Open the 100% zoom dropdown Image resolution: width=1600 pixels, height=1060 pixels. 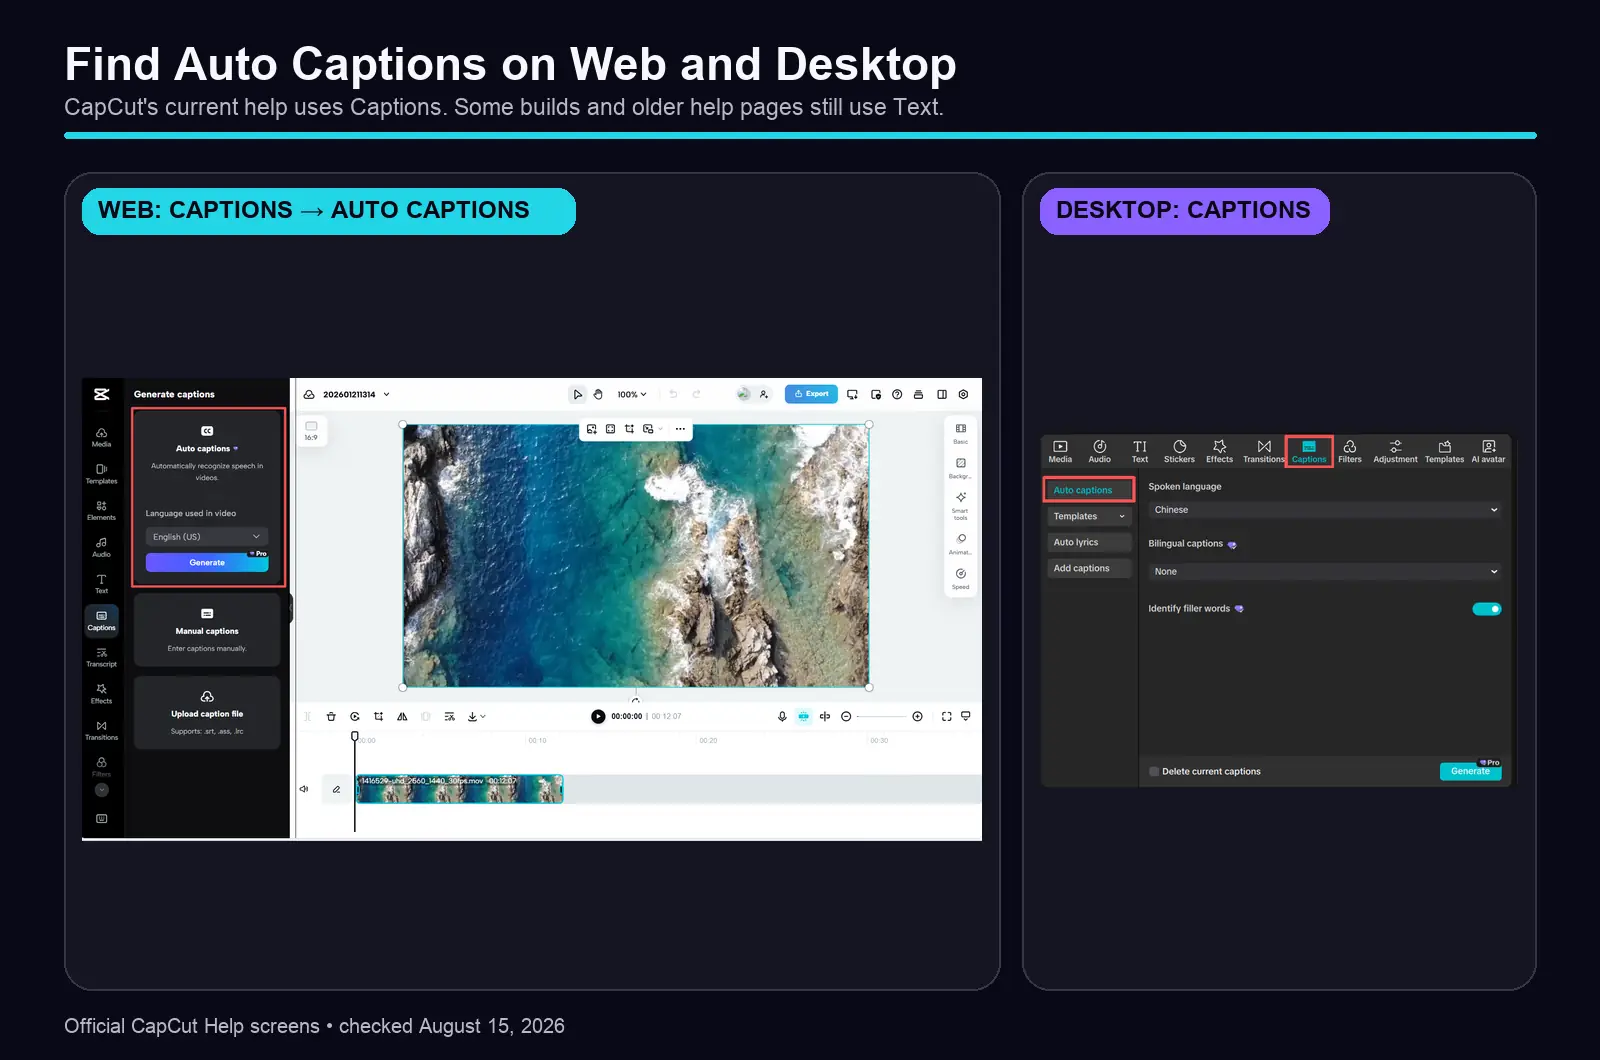point(631,394)
